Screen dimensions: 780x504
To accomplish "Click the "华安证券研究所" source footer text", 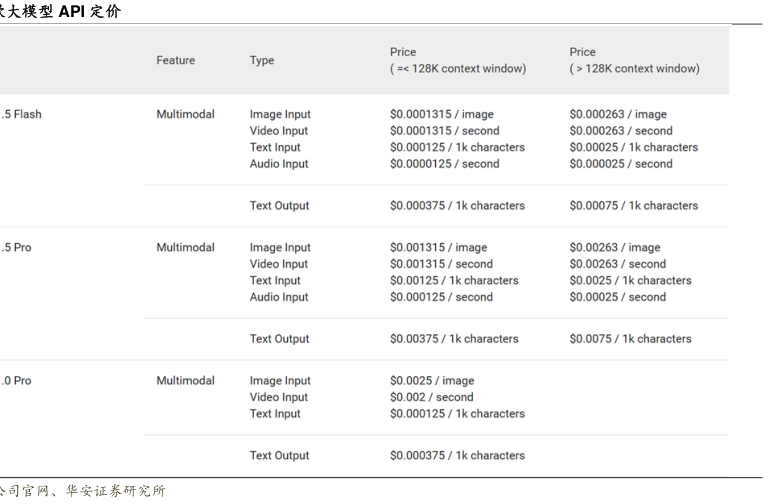I will point(115,491).
